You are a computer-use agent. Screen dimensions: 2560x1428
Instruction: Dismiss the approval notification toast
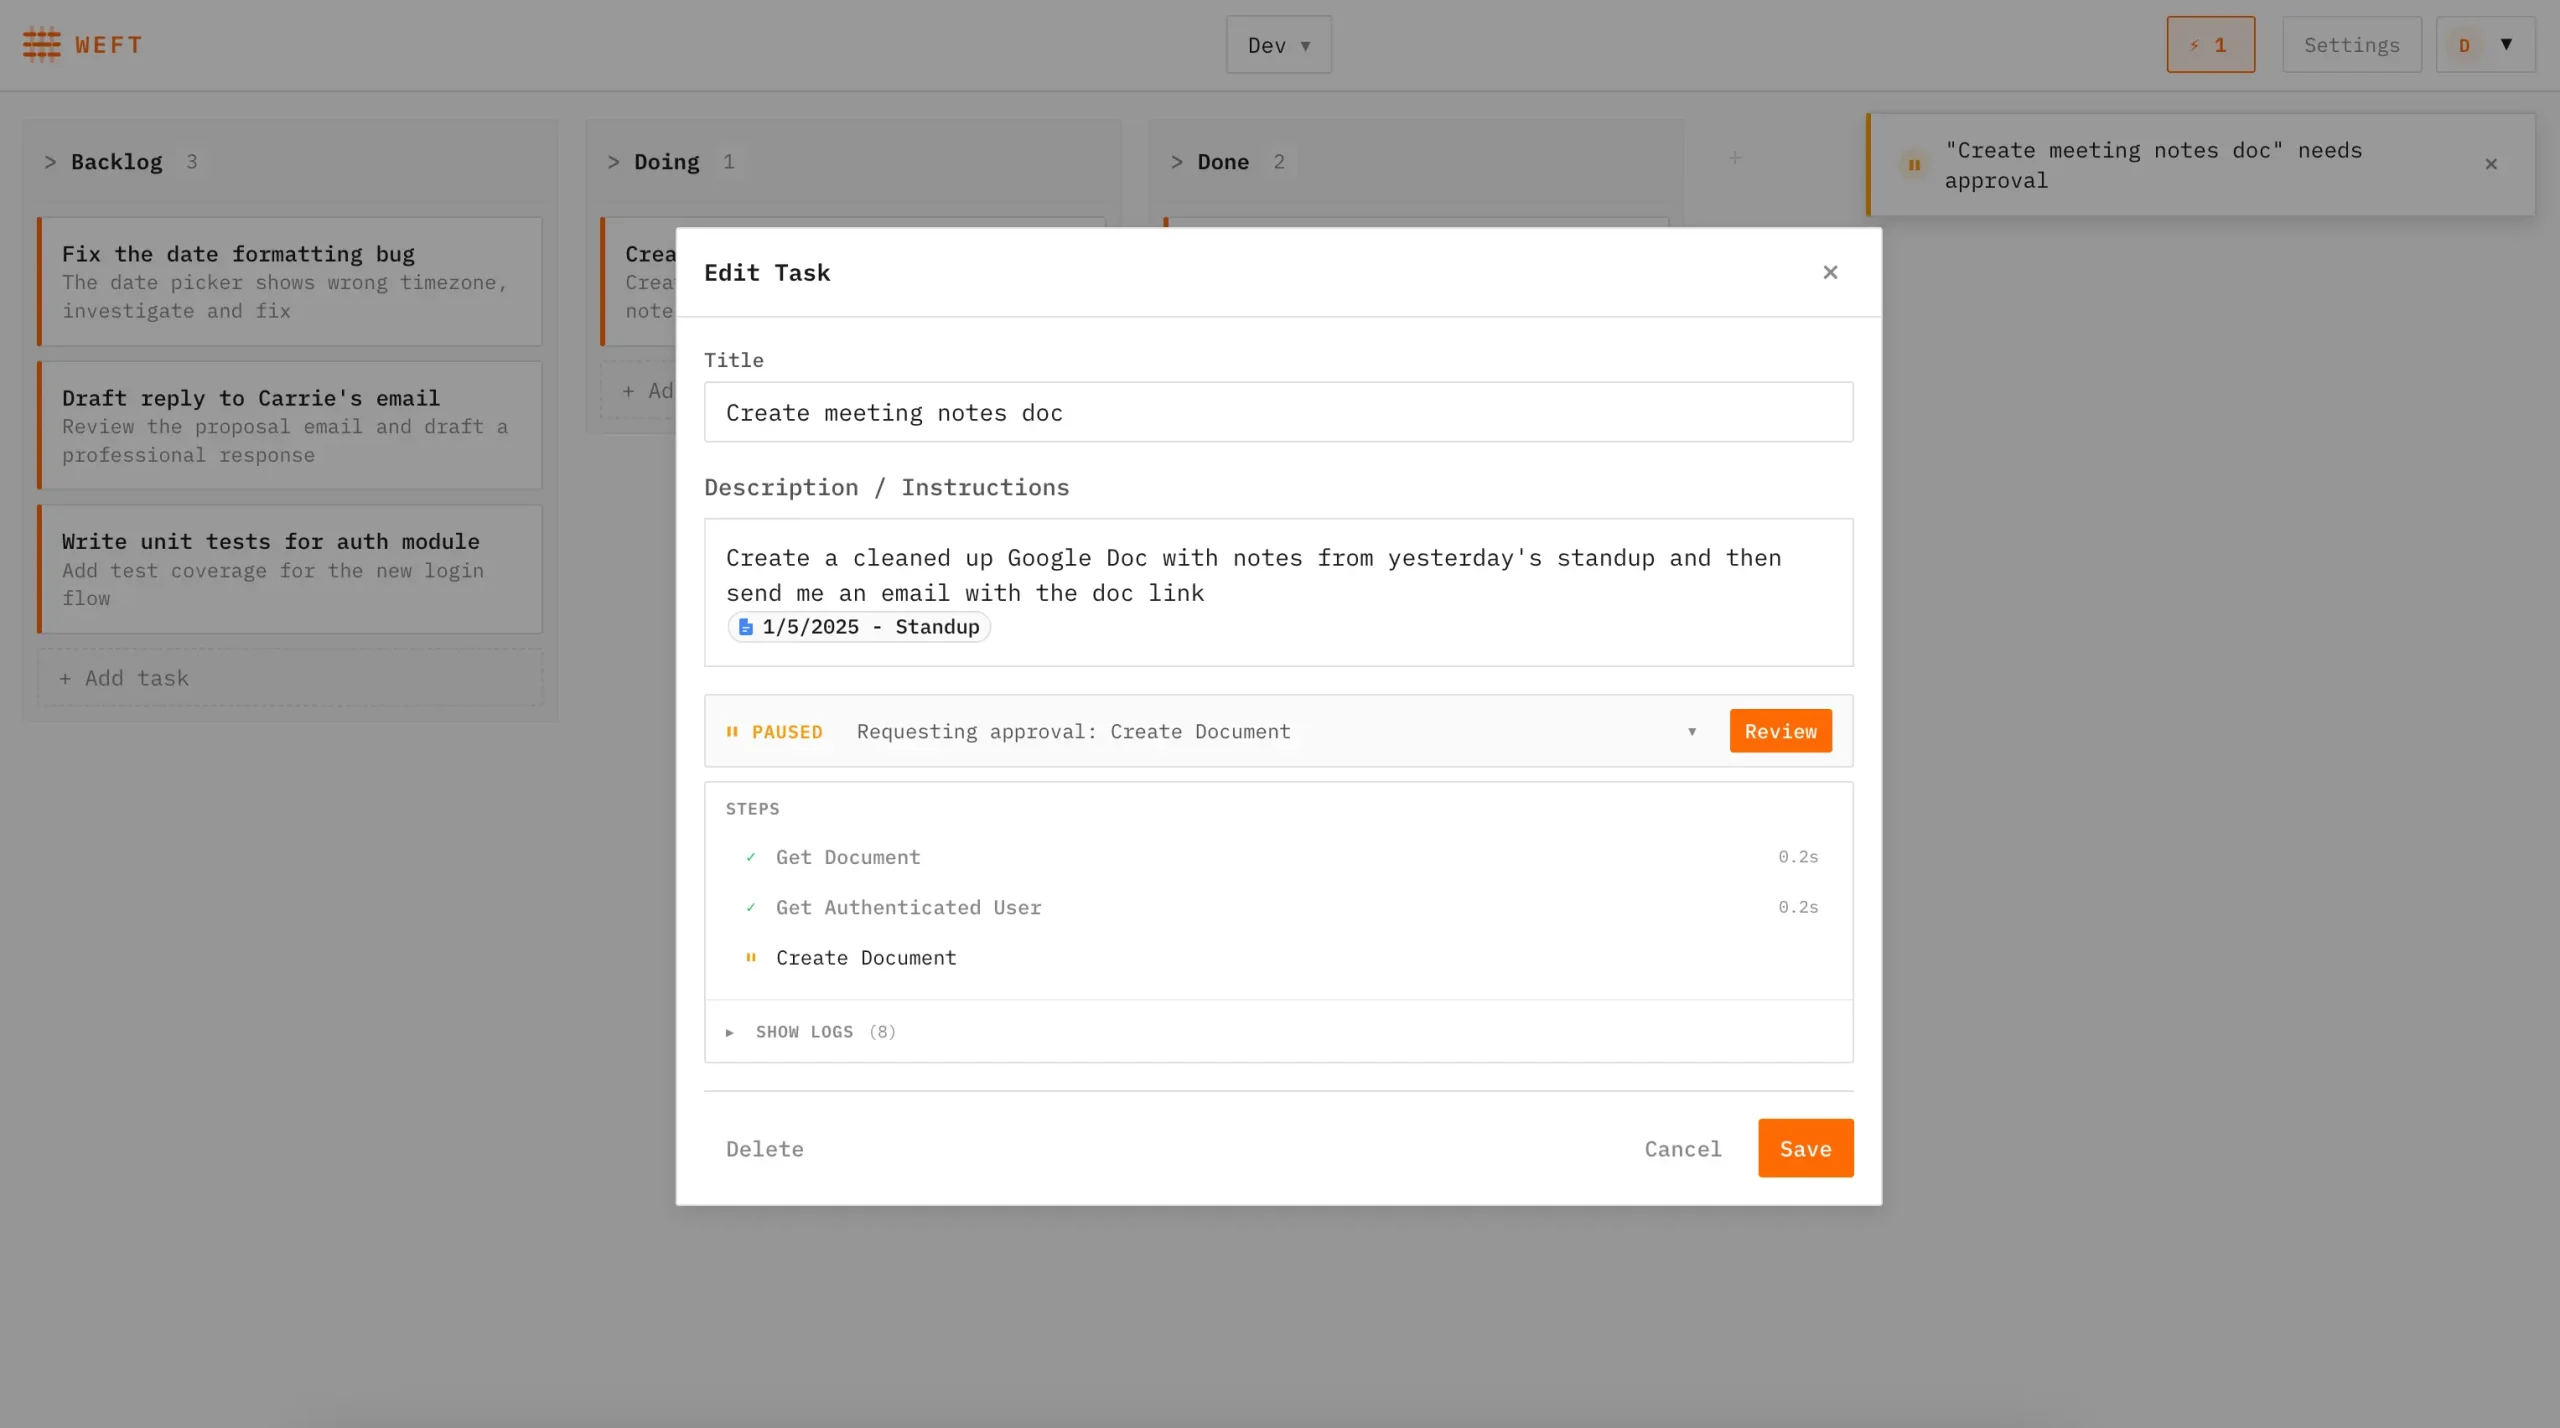(2491, 164)
